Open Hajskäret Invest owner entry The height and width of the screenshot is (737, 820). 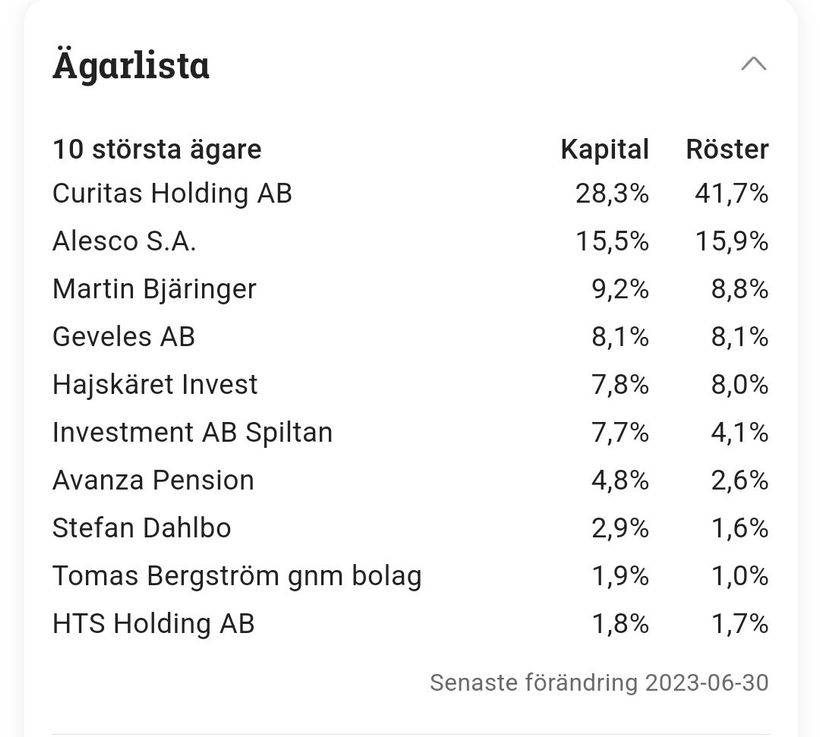click(x=155, y=385)
